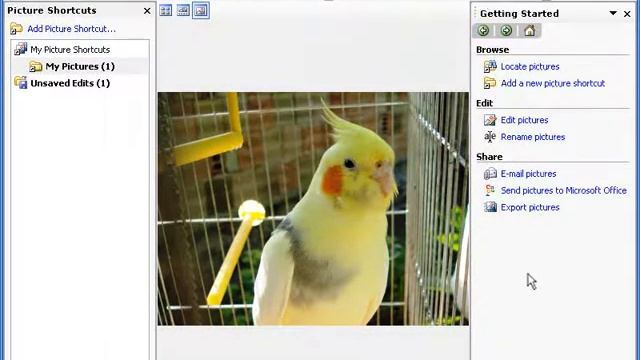Click the Export pictures icon
640x360 pixels.
coord(490,207)
